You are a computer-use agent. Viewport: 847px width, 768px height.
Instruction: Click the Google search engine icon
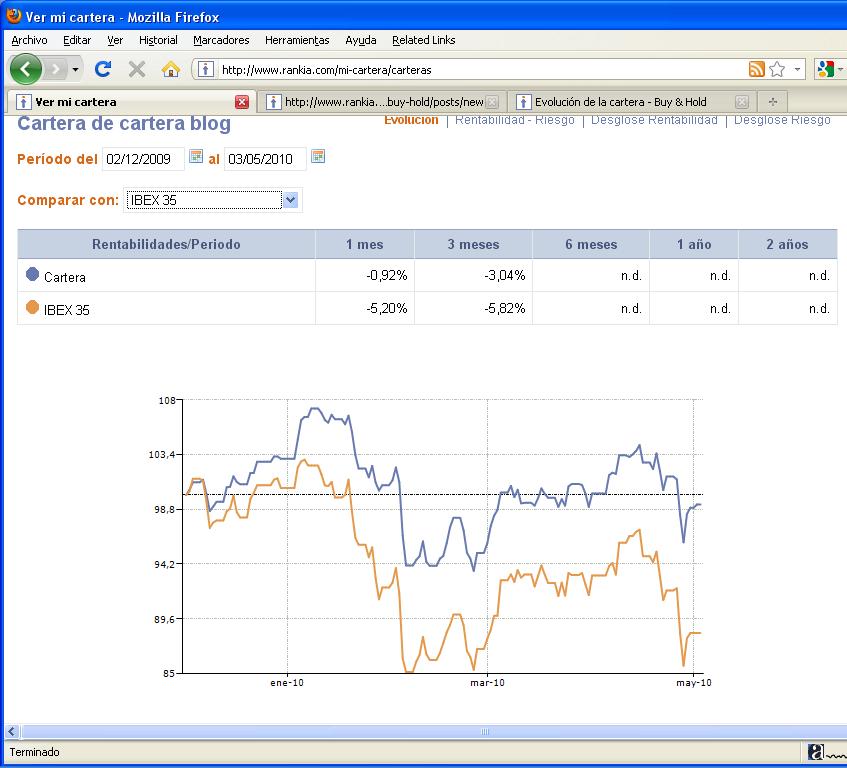[826, 69]
